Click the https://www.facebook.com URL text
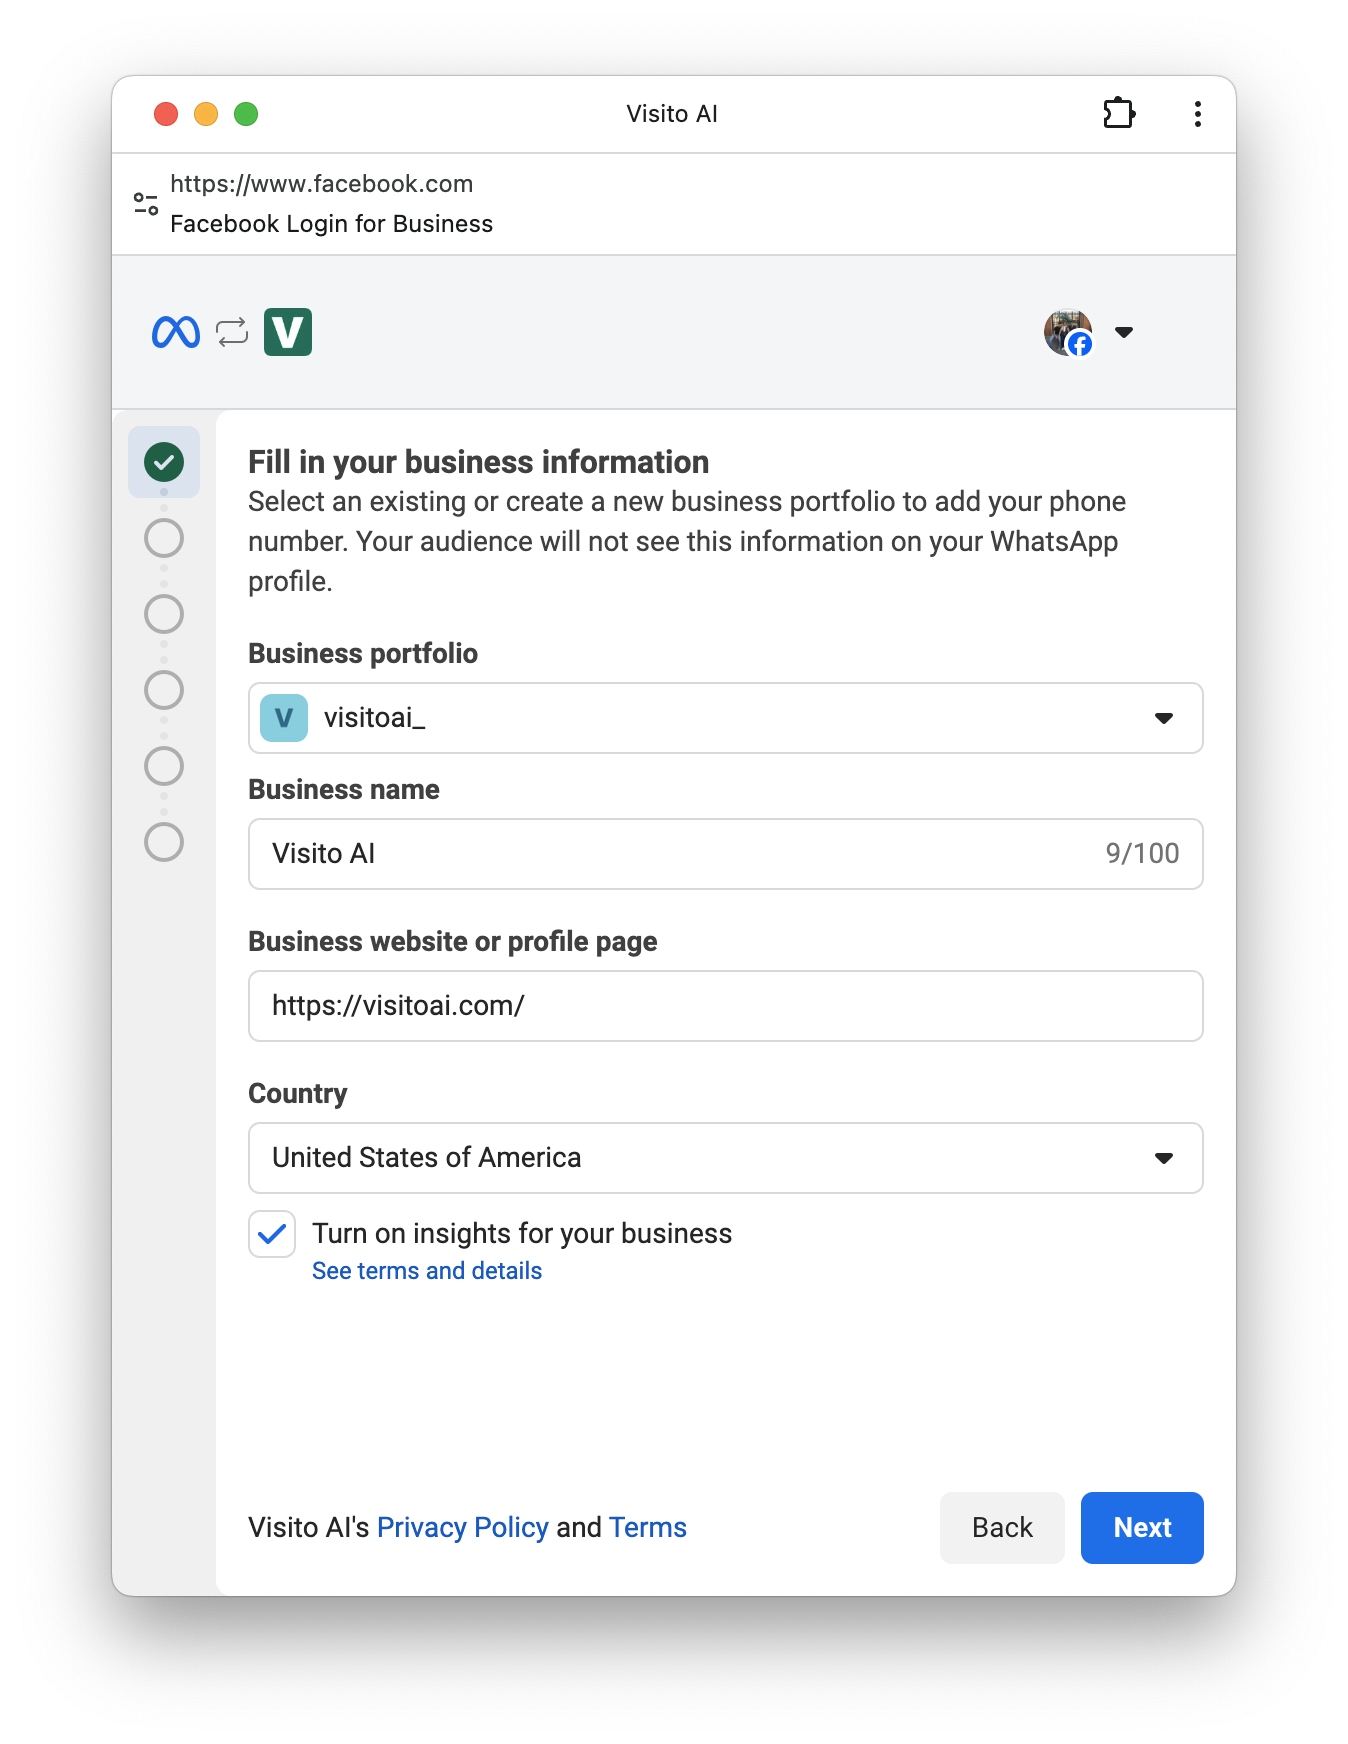 (321, 184)
